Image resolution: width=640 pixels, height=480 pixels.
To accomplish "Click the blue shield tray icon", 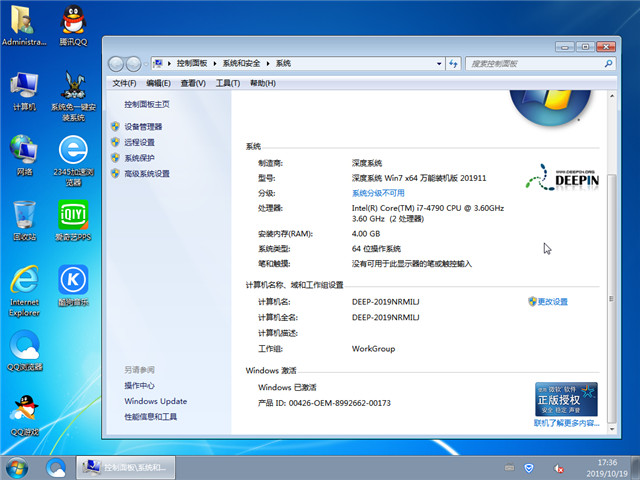I will click(x=529, y=468).
